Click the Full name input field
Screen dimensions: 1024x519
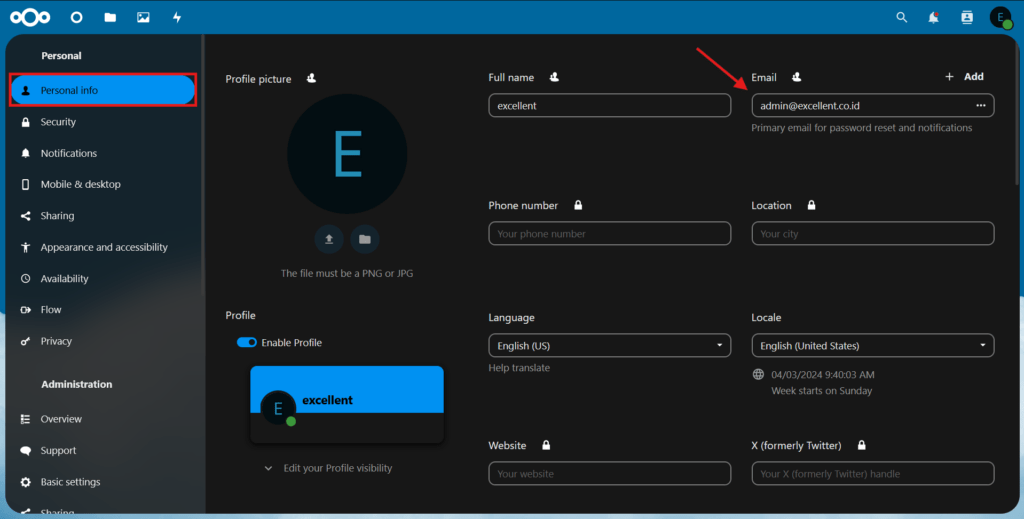tap(609, 105)
